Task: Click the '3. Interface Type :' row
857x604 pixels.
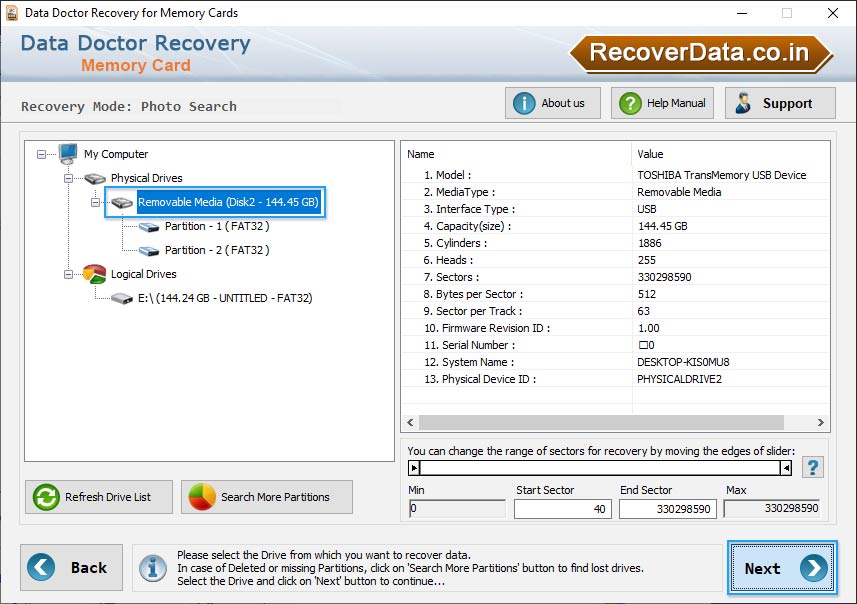Action: (x=615, y=209)
